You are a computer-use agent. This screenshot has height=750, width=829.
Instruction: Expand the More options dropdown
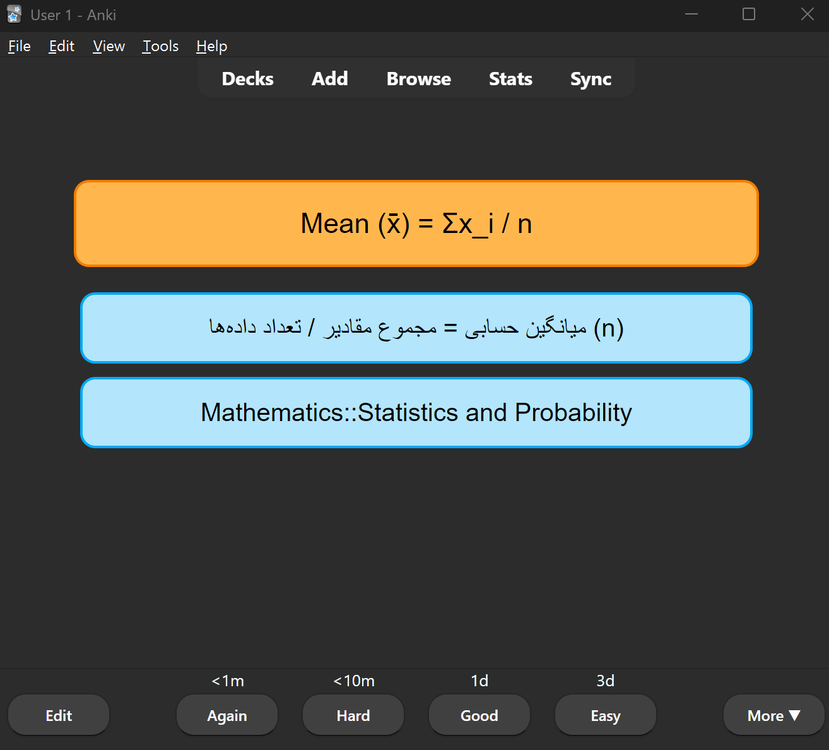(773, 715)
